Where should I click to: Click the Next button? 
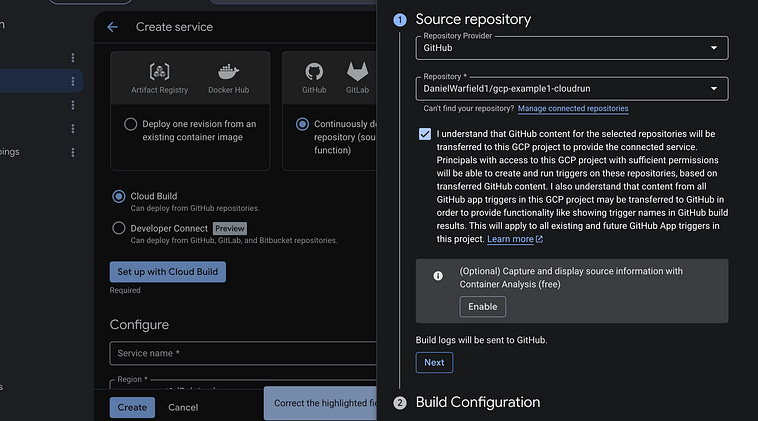[434, 363]
